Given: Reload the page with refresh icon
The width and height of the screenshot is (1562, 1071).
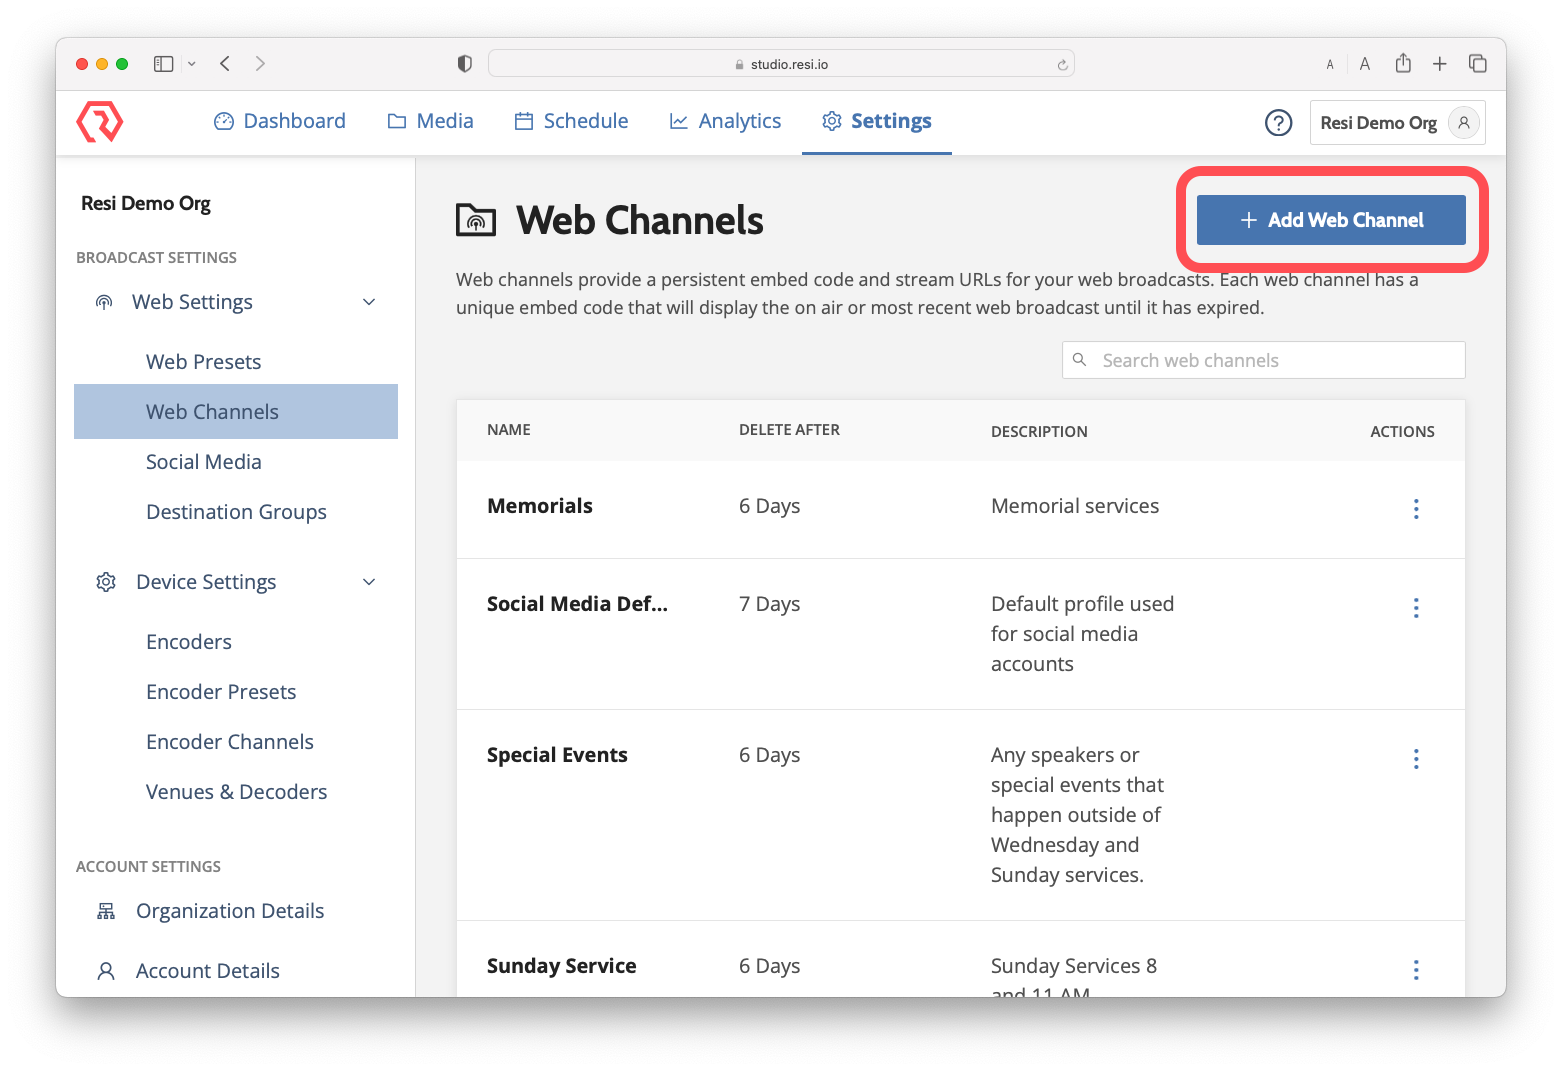Looking at the screenshot, I should 1062,65.
